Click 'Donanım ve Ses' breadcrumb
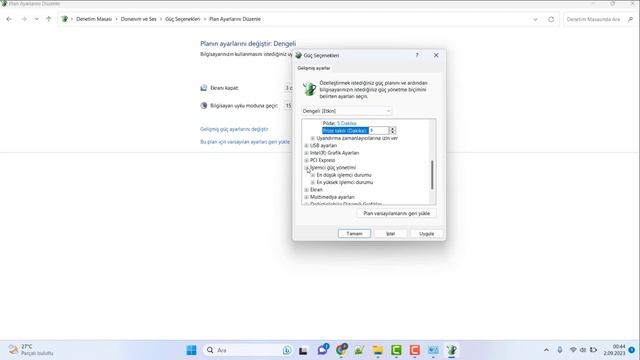Viewport: 640px width, 360px height. click(138, 19)
